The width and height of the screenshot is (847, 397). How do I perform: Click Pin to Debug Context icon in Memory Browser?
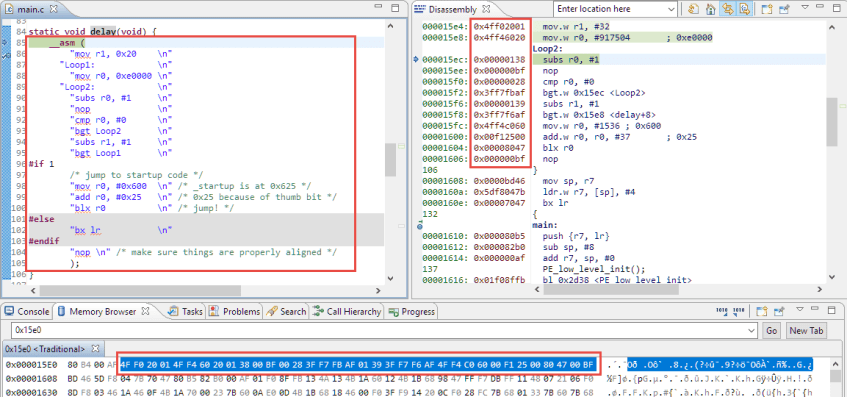click(778, 311)
